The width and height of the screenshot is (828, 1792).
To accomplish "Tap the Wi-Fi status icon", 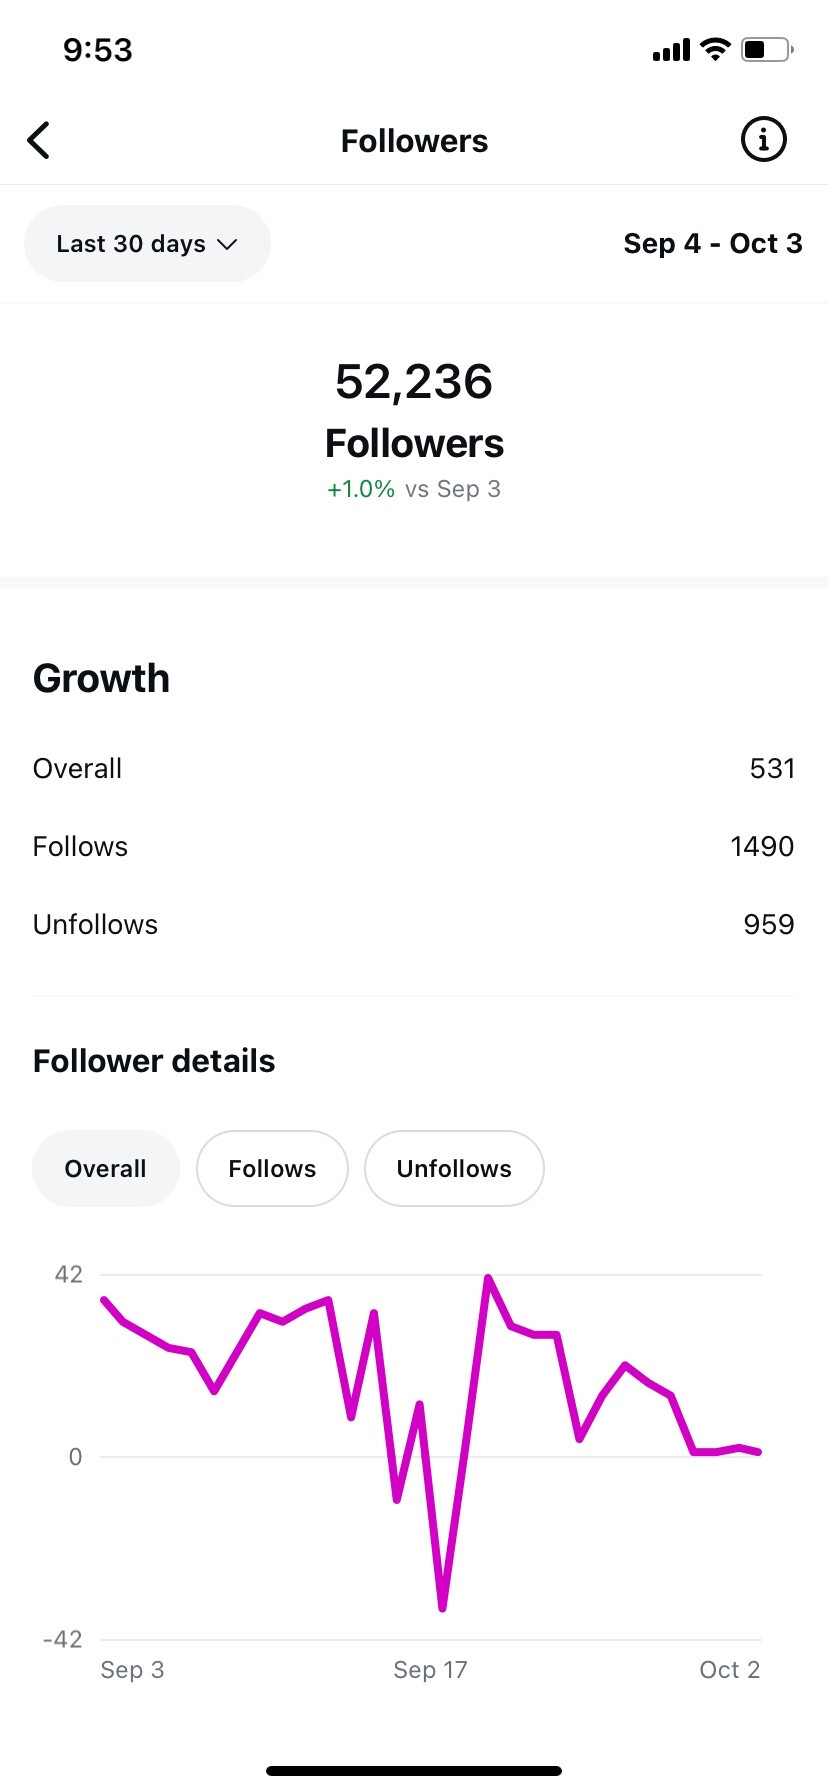I will pyautogui.click(x=715, y=49).
